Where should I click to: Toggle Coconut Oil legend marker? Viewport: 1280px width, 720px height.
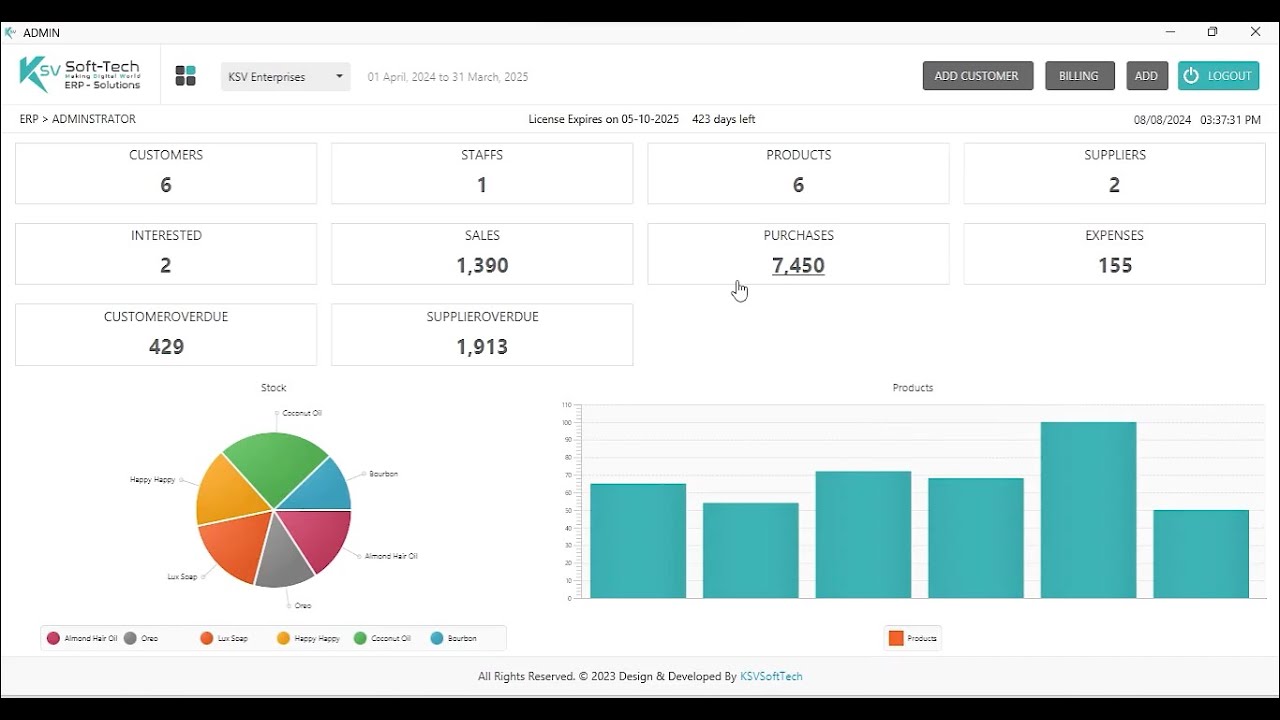tap(360, 638)
